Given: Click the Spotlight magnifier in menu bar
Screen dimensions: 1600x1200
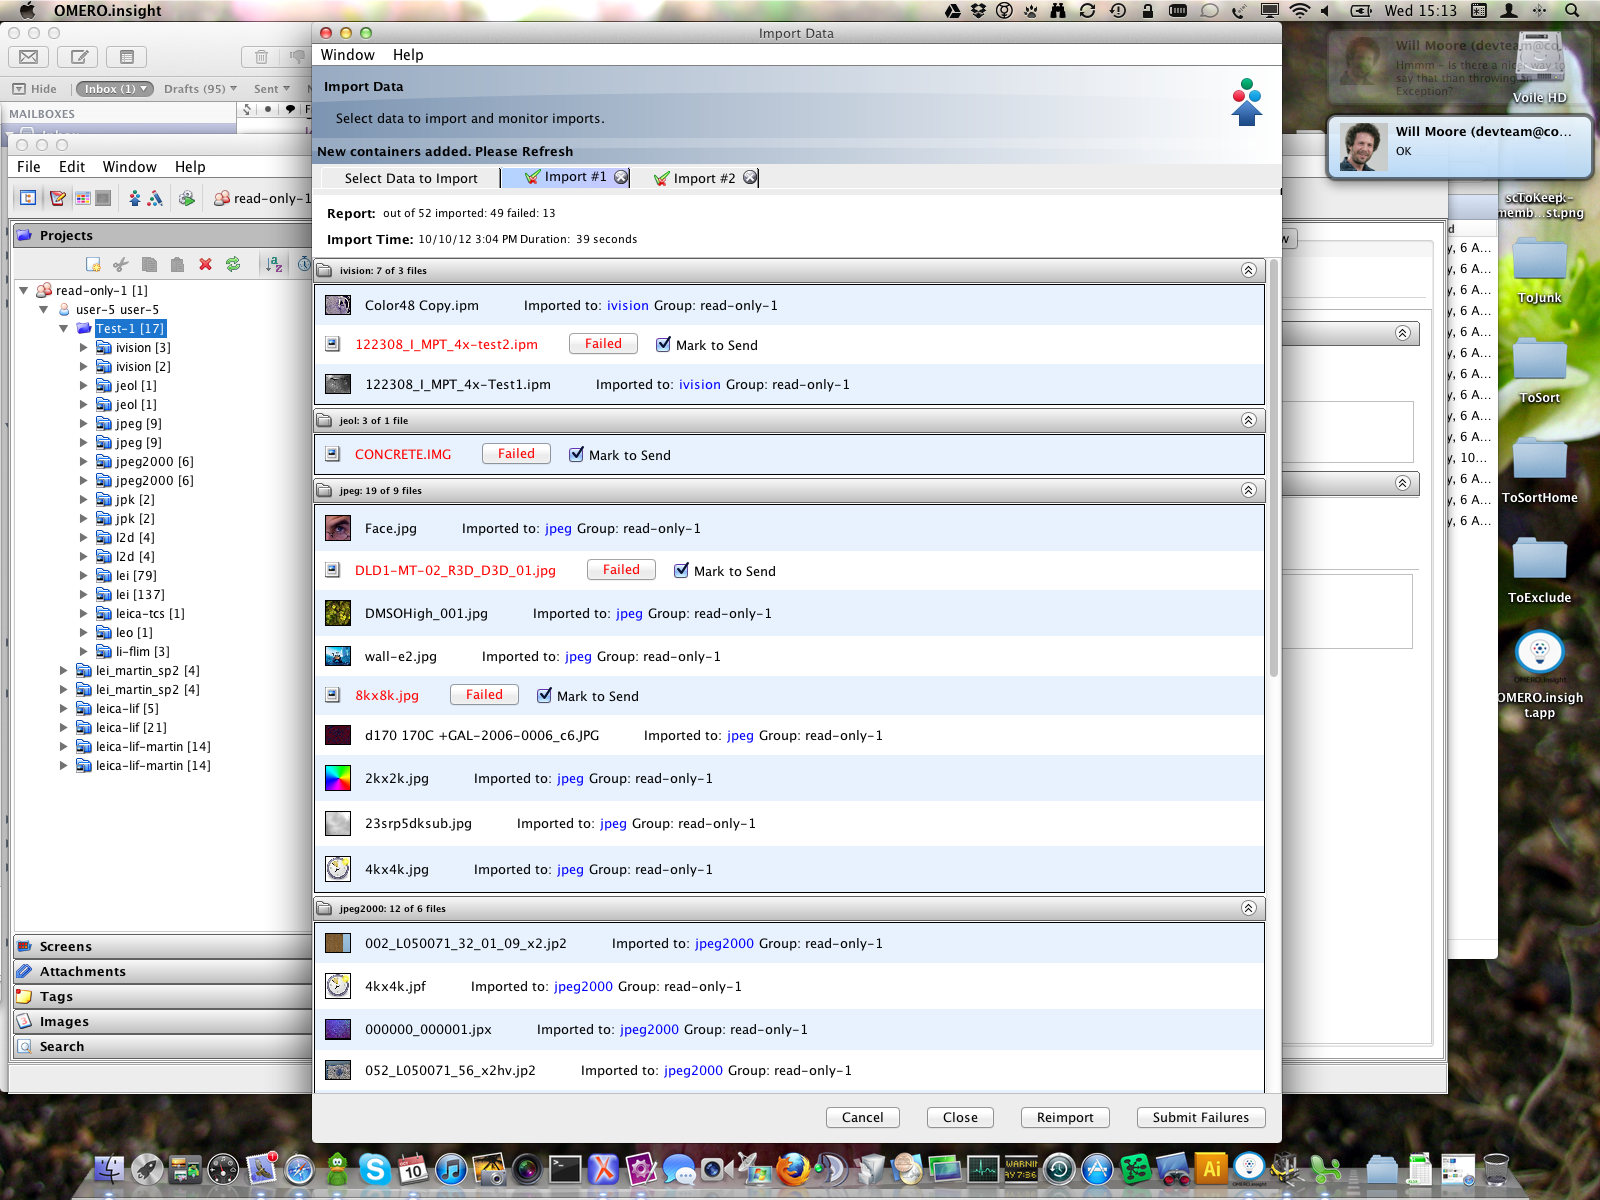Looking at the screenshot, I should click(1572, 10).
